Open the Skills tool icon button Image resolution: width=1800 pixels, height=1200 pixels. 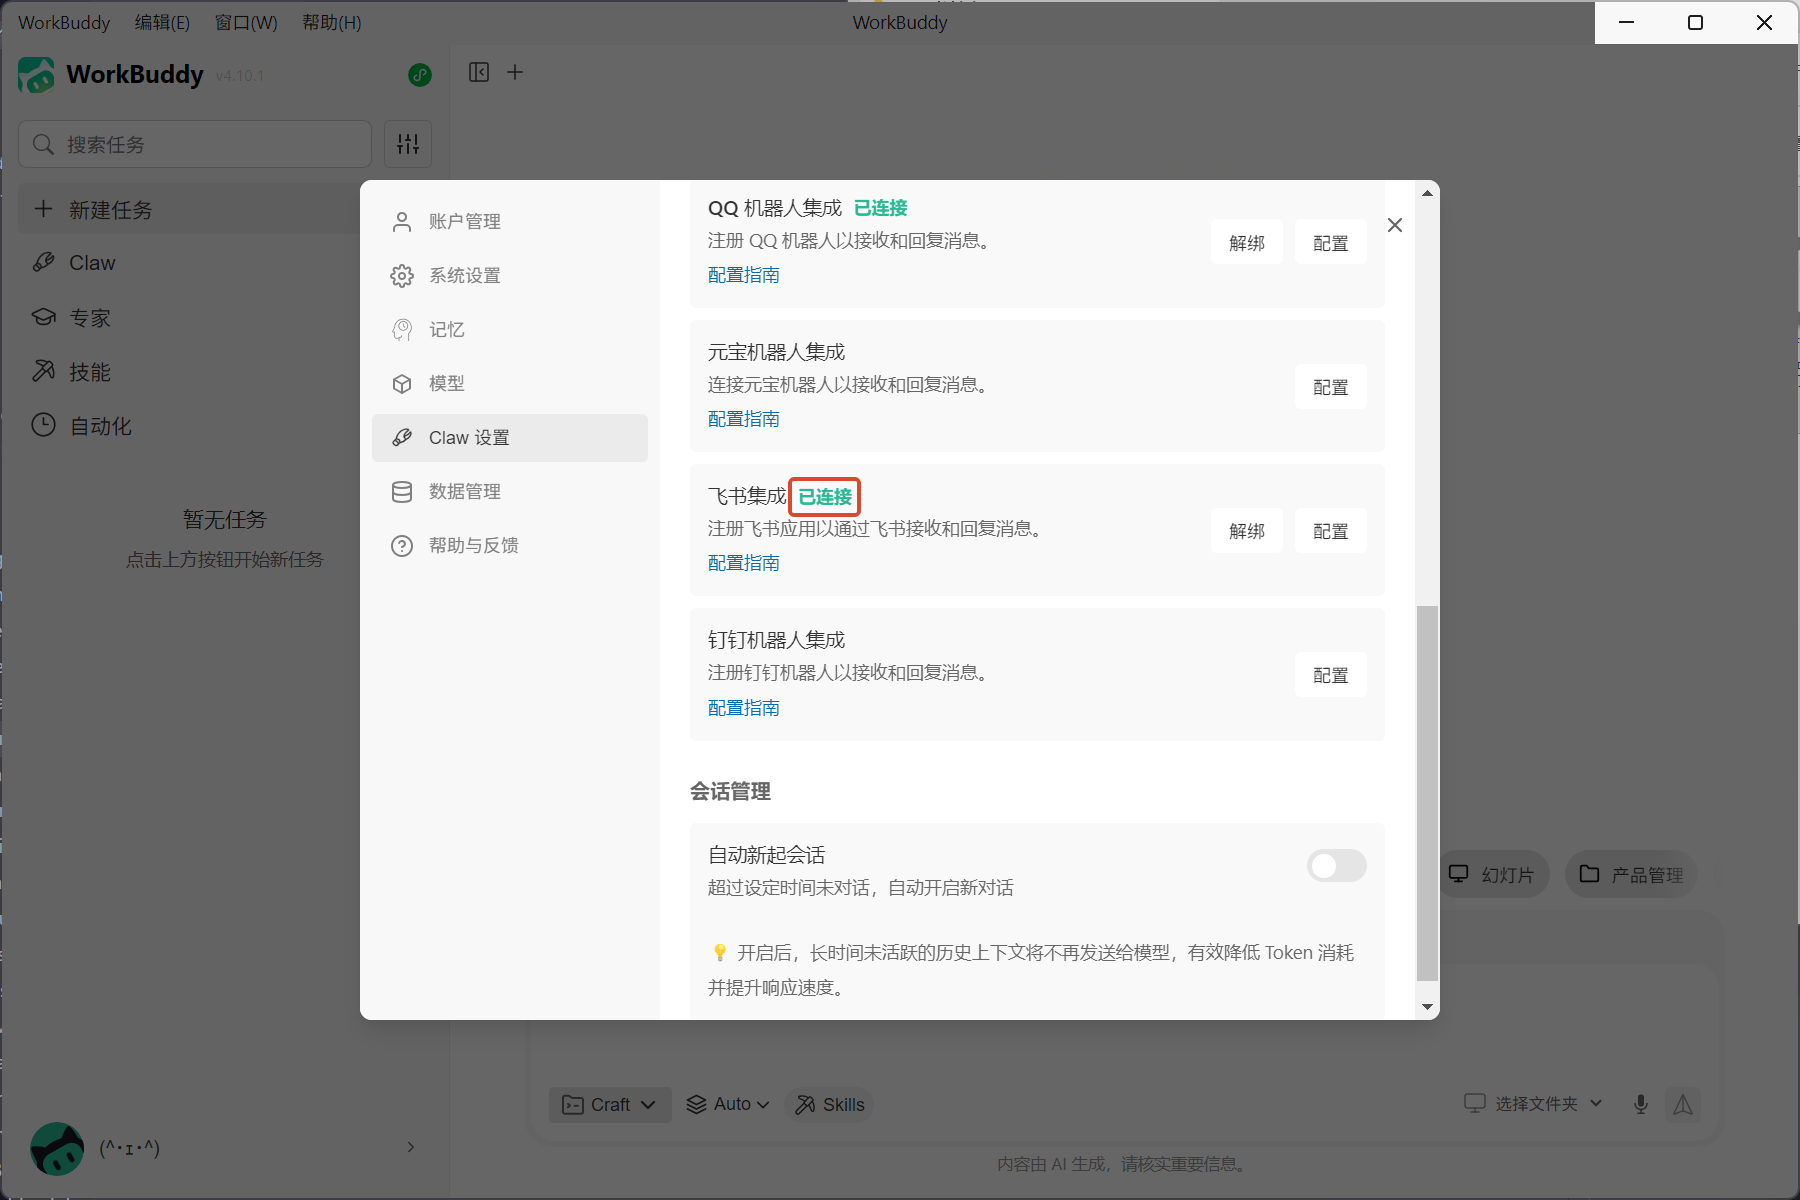tap(830, 1104)
